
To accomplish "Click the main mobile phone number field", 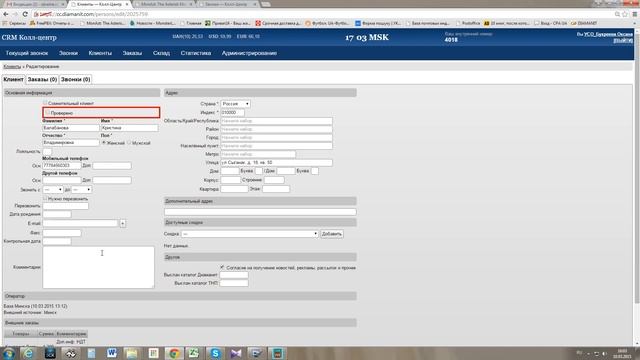I will click(x=62, y=166).
